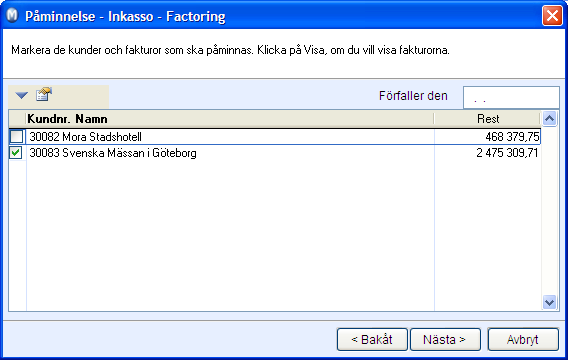568x360 pixels.
Task: Sort by the Rest column header
Action: [x=488, y=119]
